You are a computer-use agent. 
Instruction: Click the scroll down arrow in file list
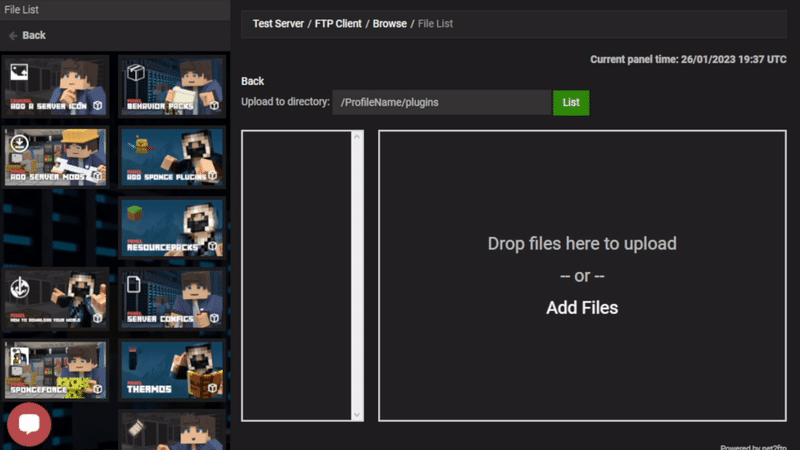[x=357, y=414]
